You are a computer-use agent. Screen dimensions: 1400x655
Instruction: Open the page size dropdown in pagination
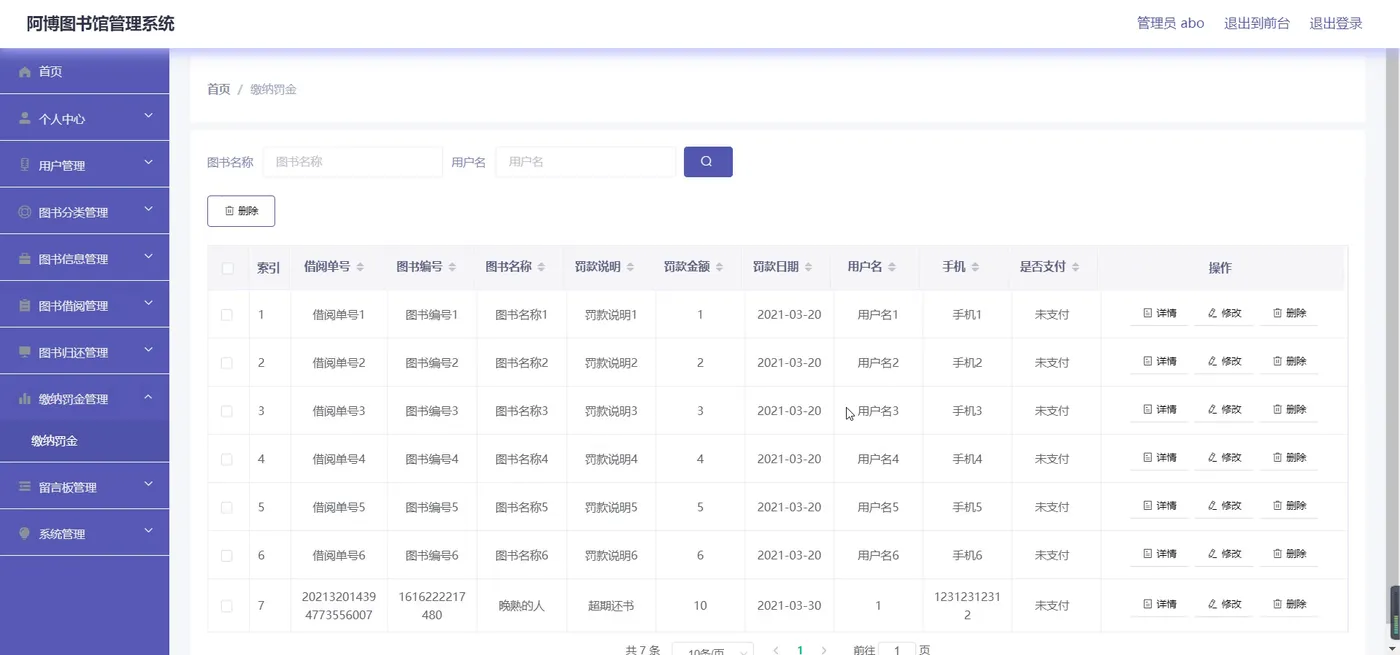[x=712, y=649]
